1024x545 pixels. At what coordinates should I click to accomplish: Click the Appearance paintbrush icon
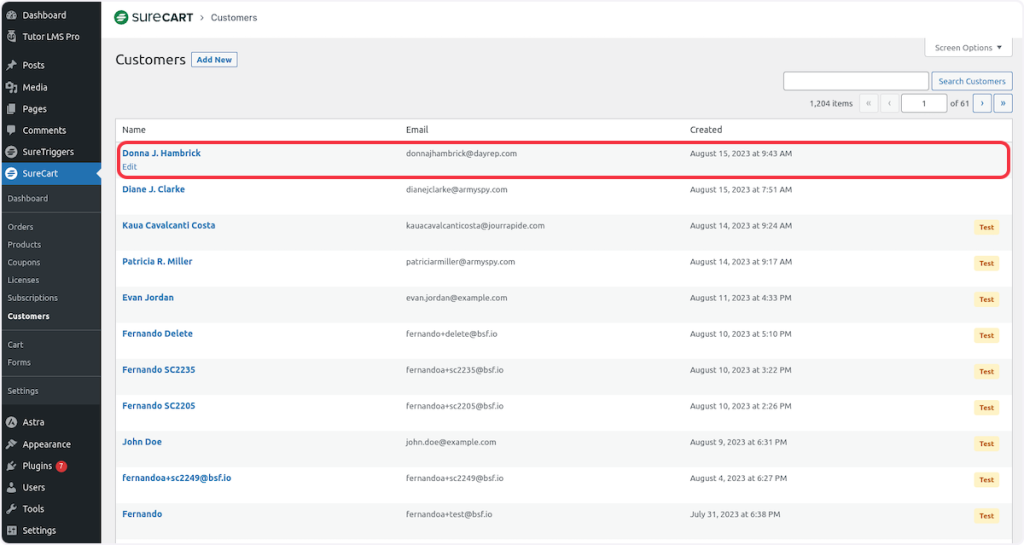pyautogui.click(x=11, y=444)
